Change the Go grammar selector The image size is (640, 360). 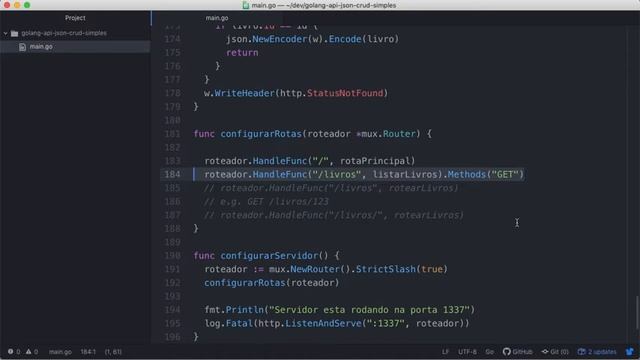point(489,352)
